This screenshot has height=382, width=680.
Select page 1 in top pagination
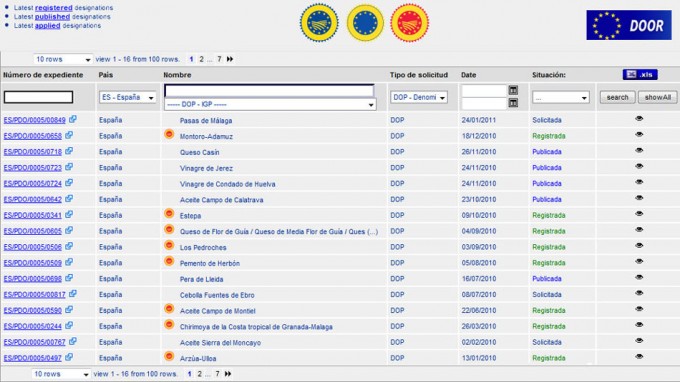[x=191, y=59]
